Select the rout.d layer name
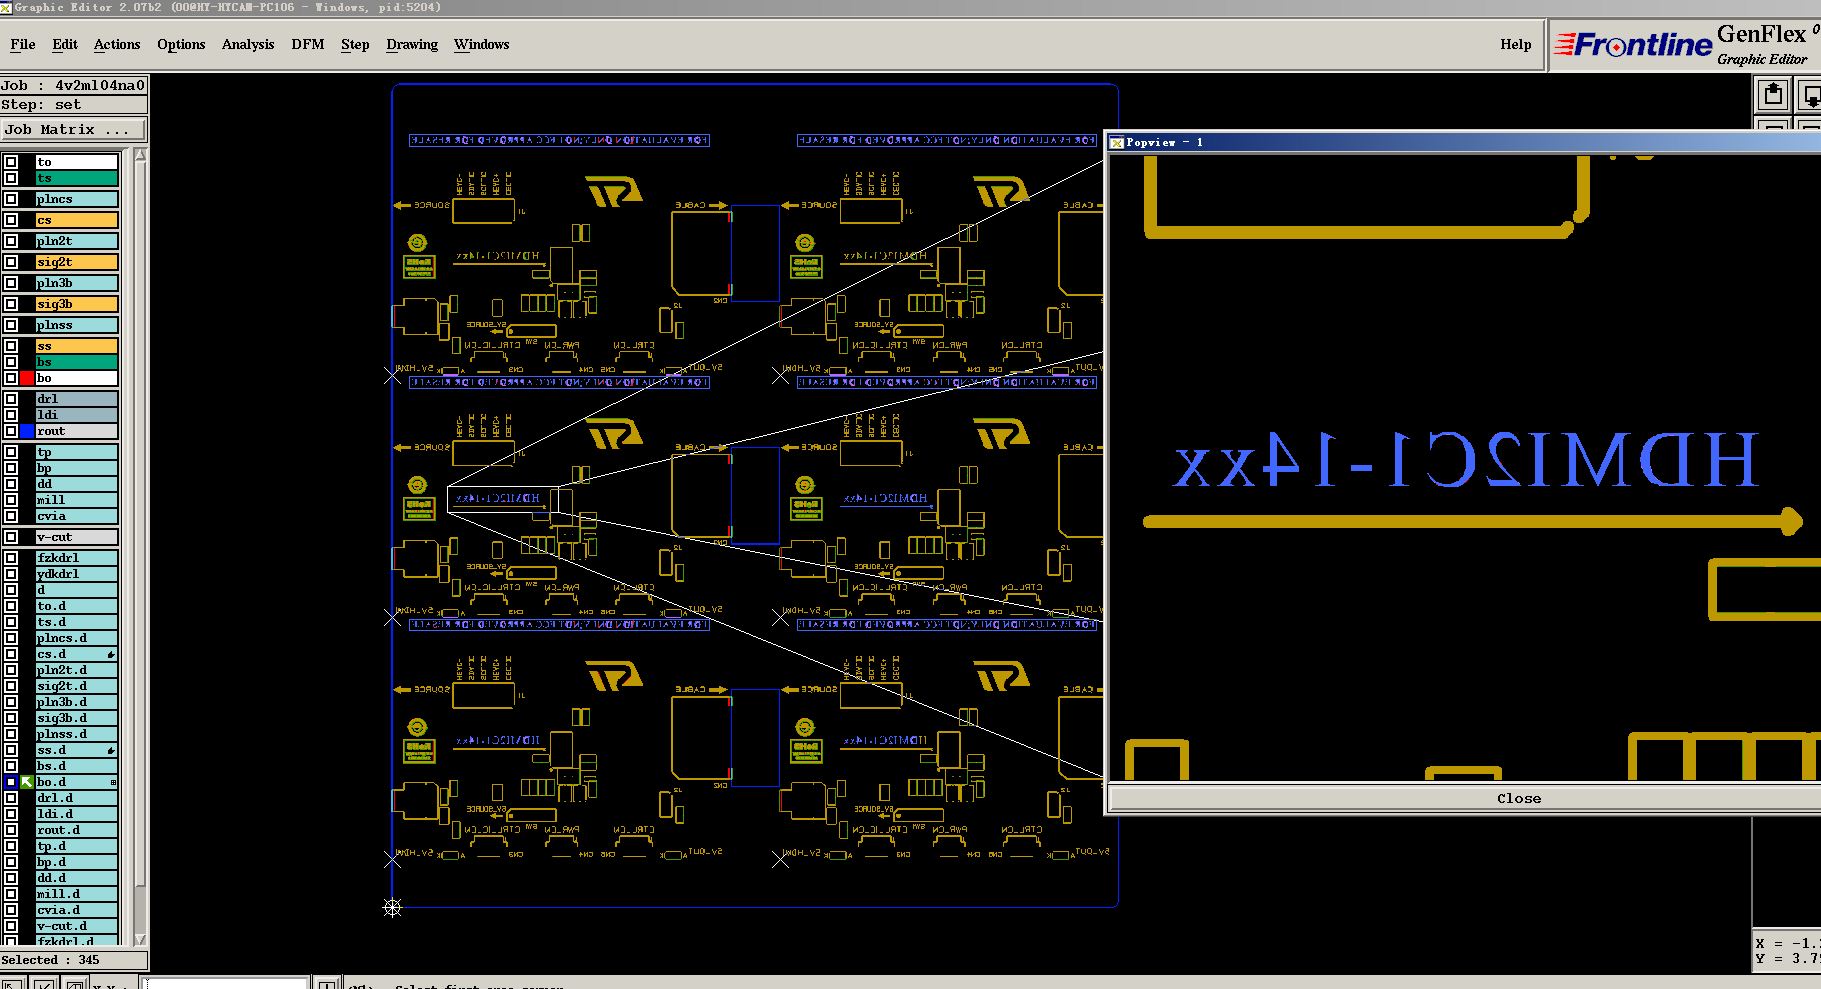 77,830
